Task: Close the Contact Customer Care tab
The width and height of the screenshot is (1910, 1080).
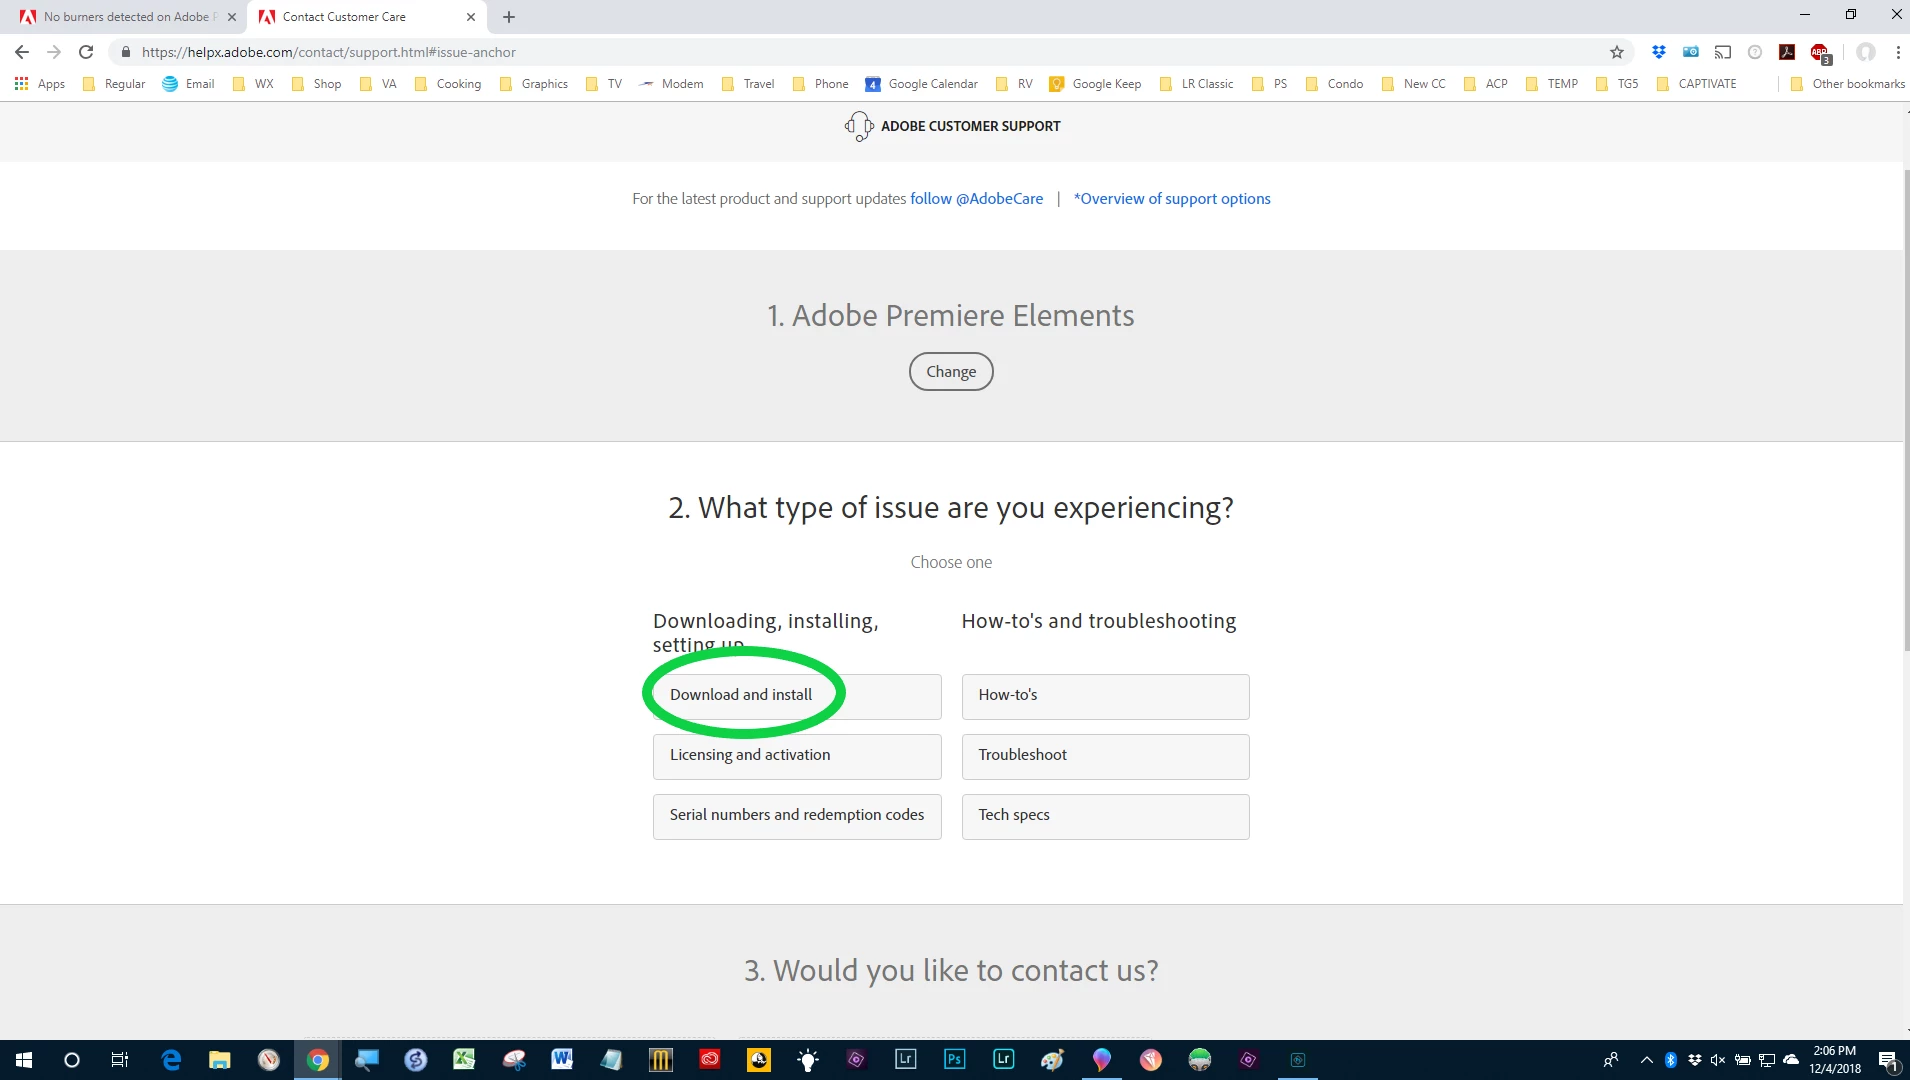Action: click(471, 17)
